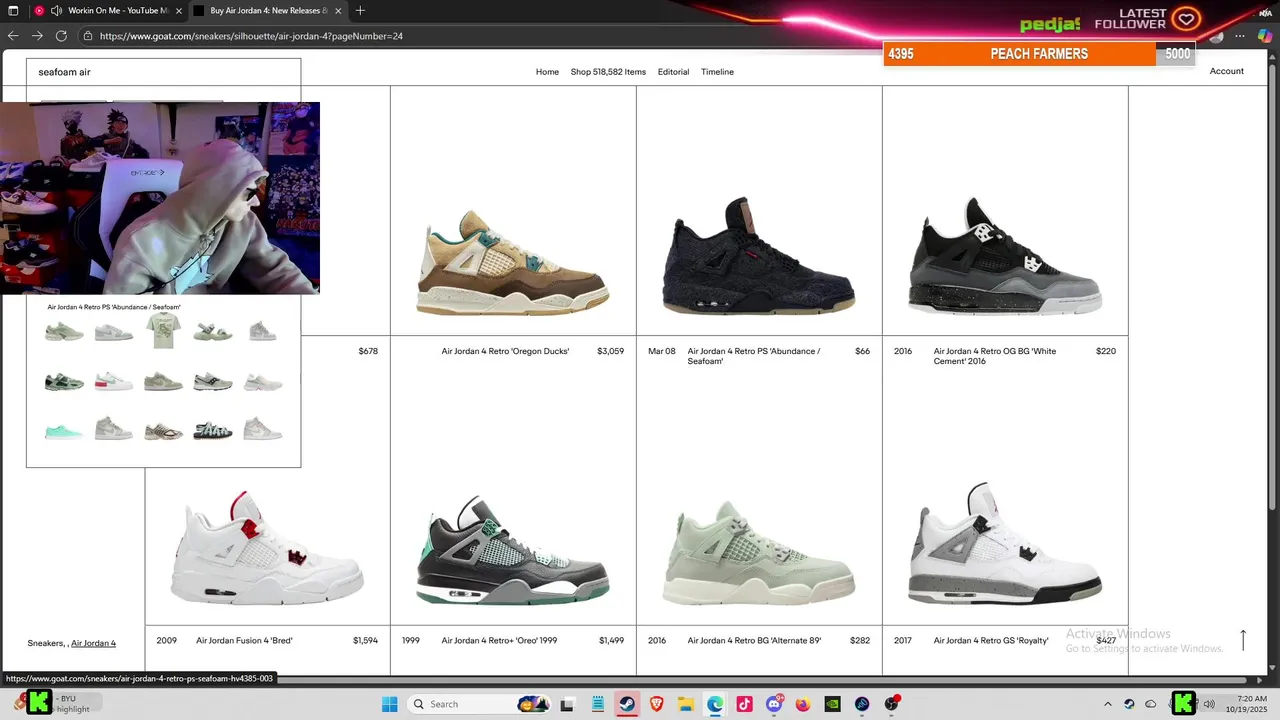Image resolution: width=1280 pixels, height=720 pixels.
Task: Open the Timeline menu link
Action: [x=717, y=72]
